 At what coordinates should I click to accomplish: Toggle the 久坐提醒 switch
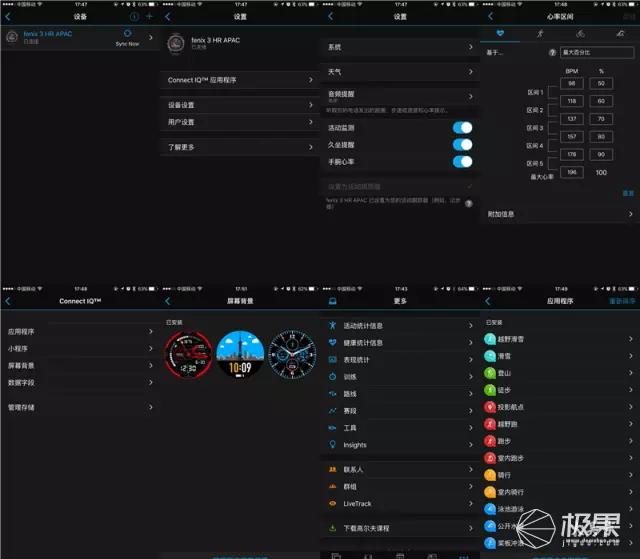tap(462, 145)
